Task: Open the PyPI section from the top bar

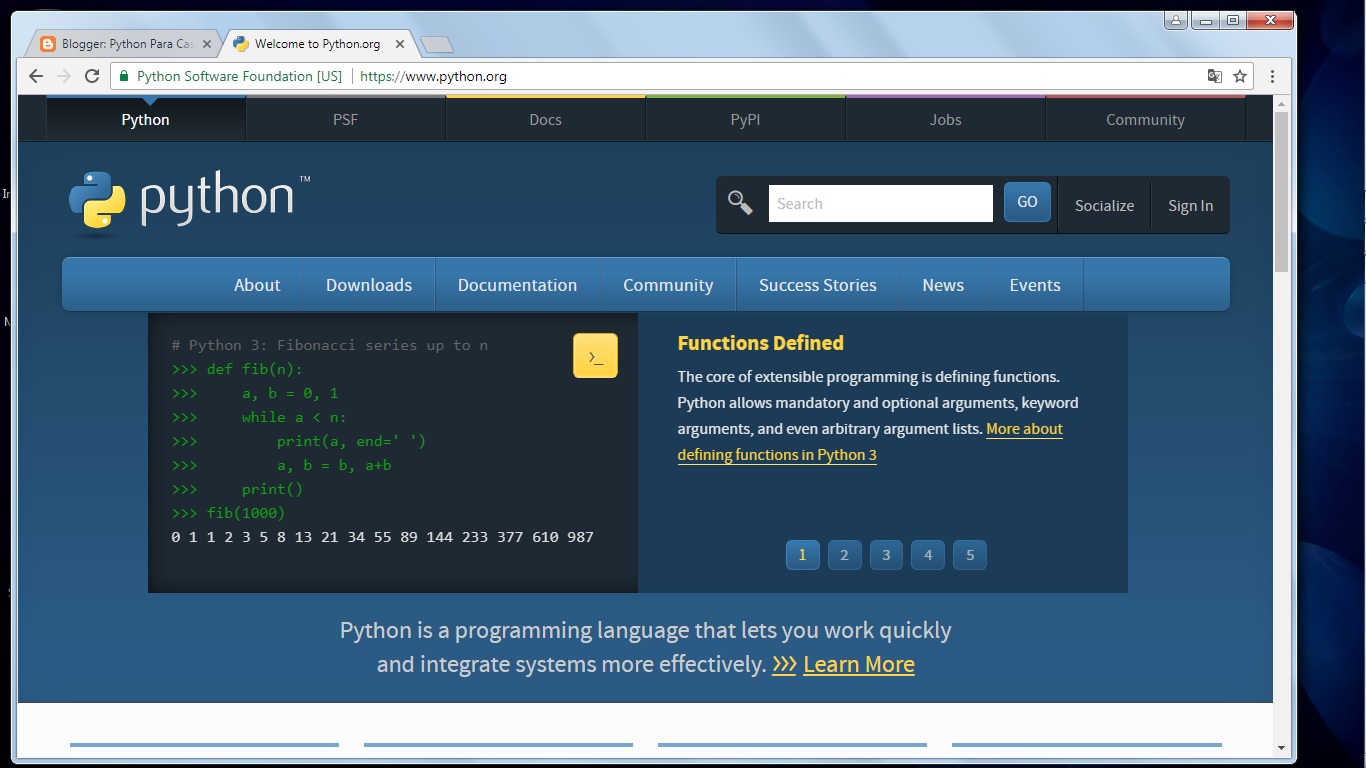Action: tap(744, 119)
